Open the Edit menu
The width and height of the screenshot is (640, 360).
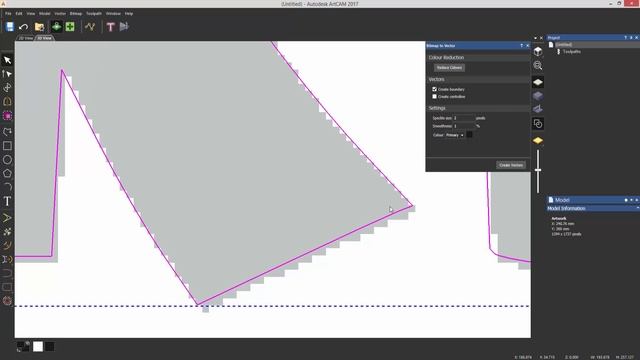click(19, 13)
